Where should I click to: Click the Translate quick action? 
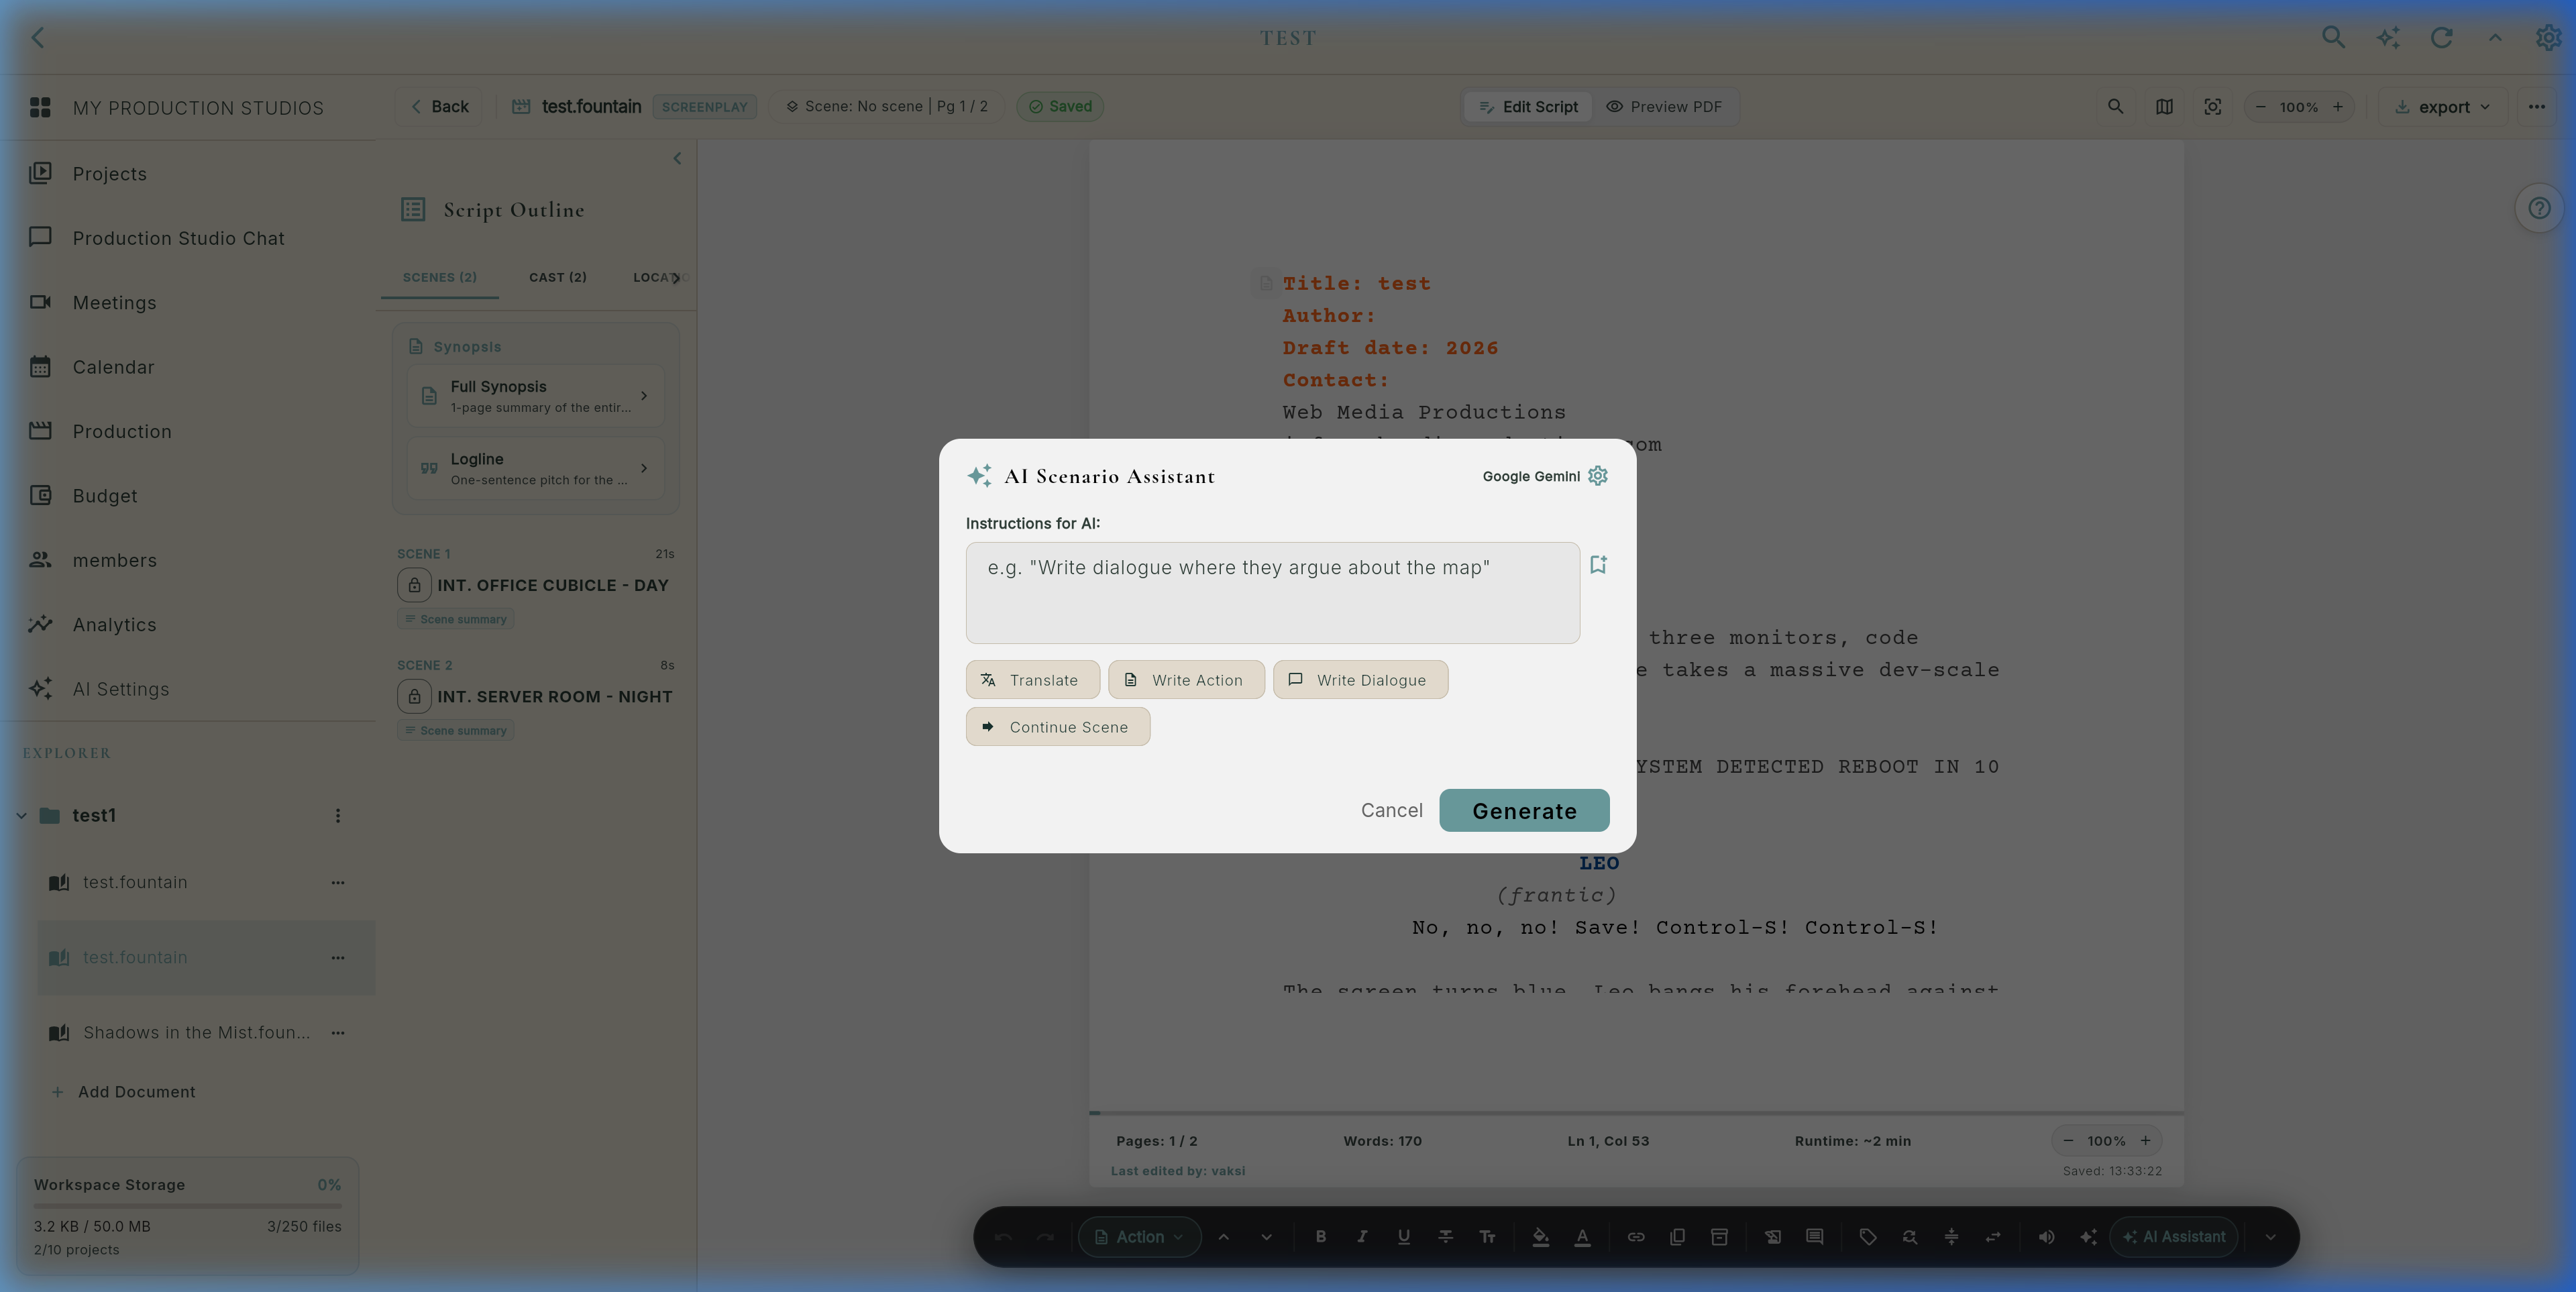pyautogui.click(x=1032, y=680)
